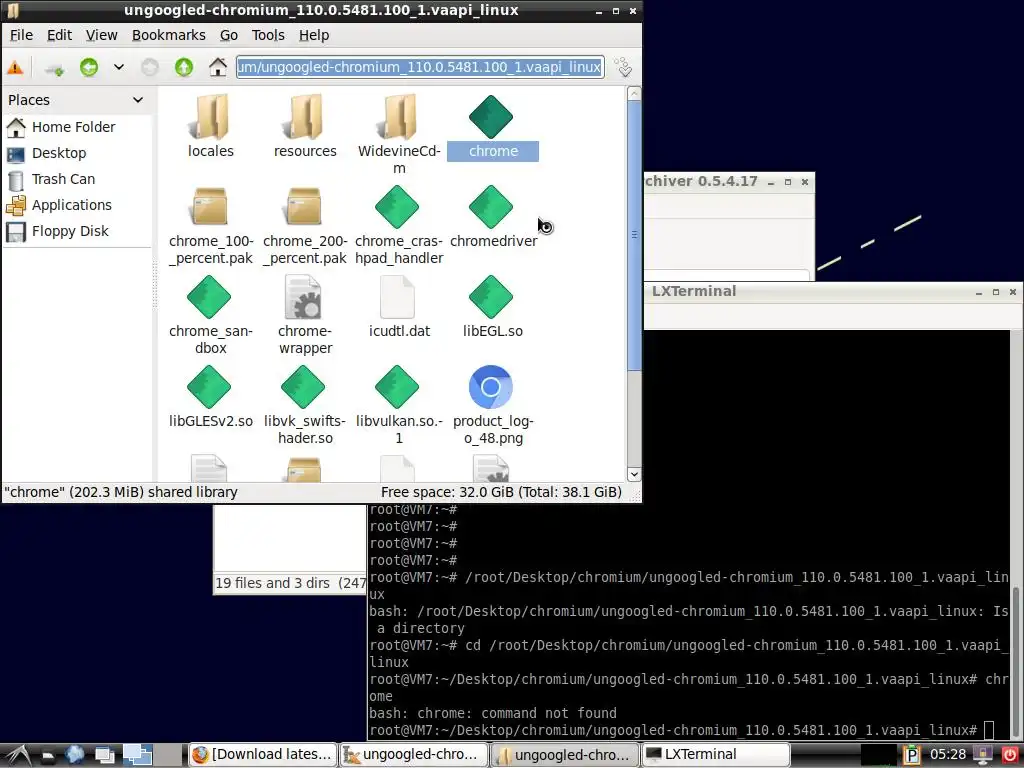Switch to active ungoogled-chro folder taskbar button
1024x768 pixels.
565,754
